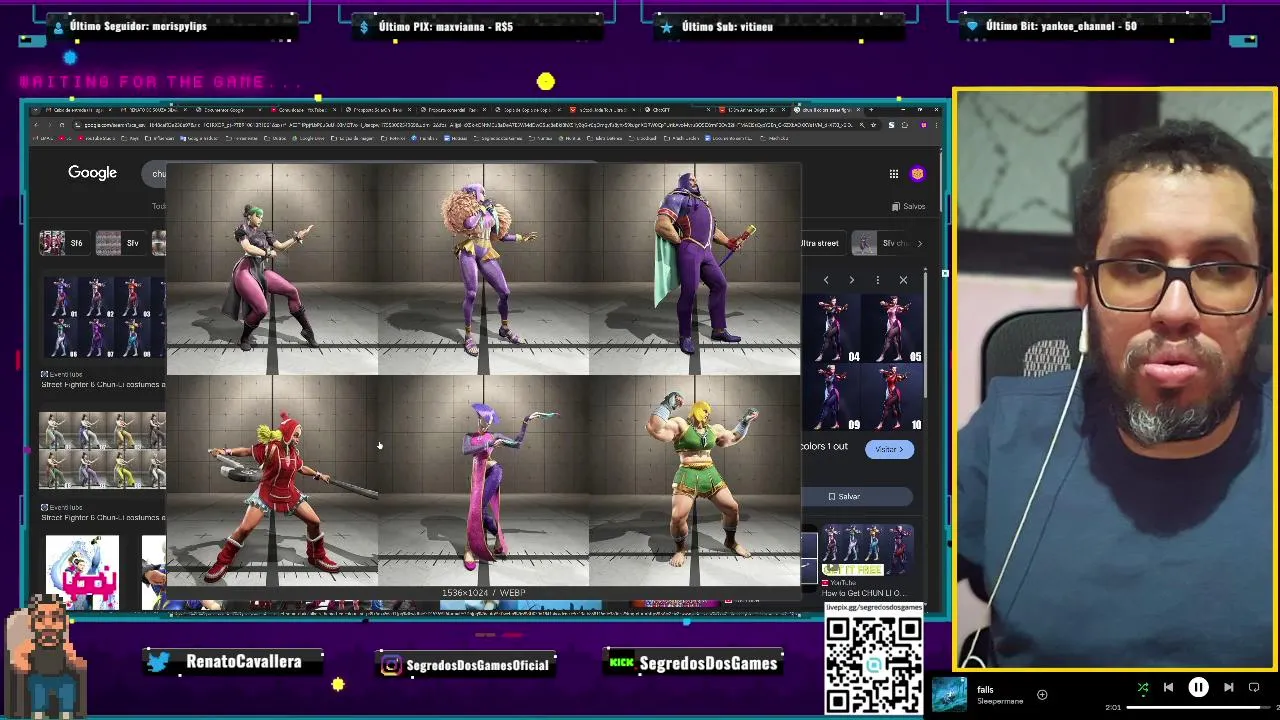Pause the song falls
Image resolution: width=1280 pixels, height=720 pixels.
tap(1198, 688)
